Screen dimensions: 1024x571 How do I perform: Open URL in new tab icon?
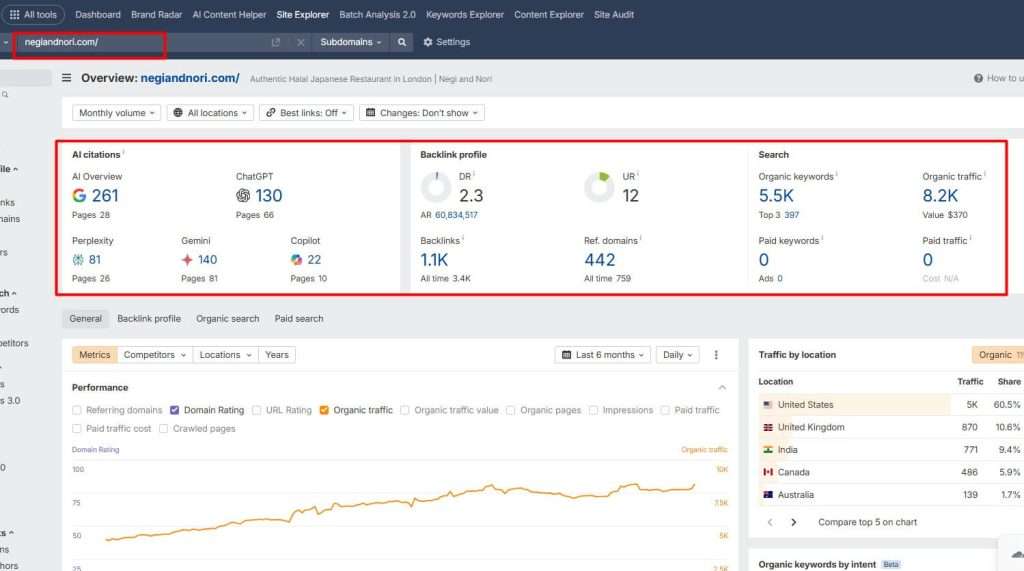[x=276, y=42]
